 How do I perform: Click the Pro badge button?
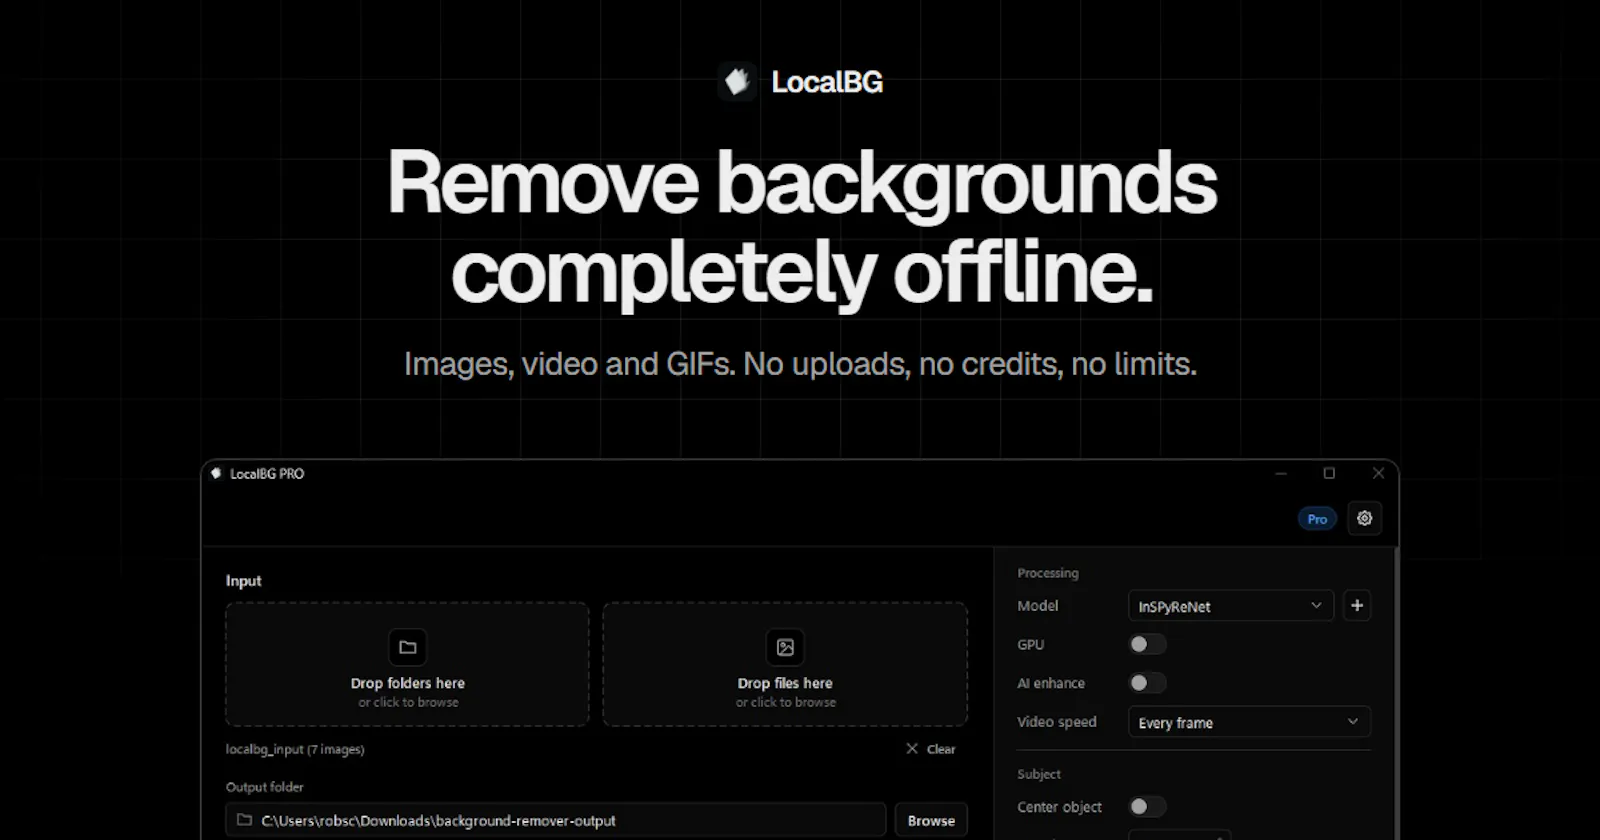pyautogui.click(x=1317, y=519)
